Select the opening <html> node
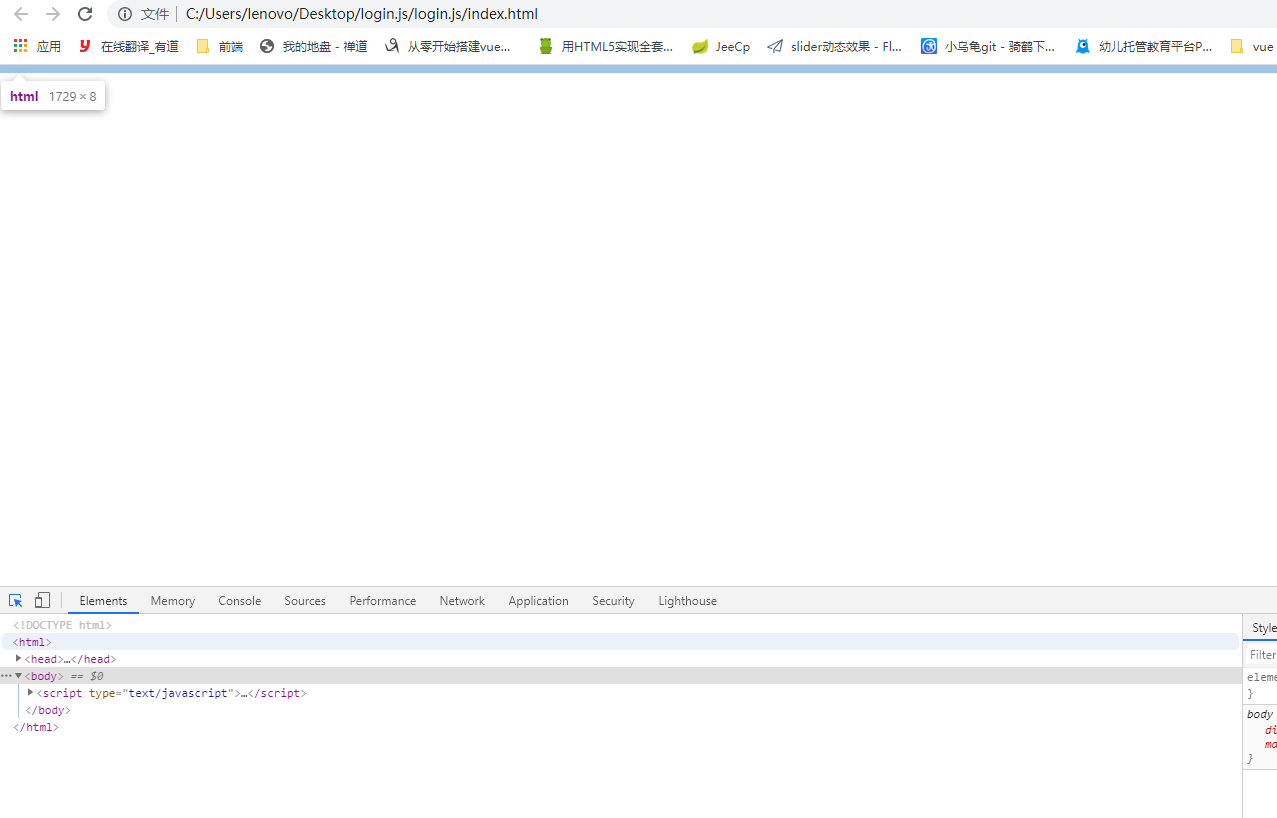Image resolution: width=1277 pixels, height=818 pixels. click(x=32, y=642)
